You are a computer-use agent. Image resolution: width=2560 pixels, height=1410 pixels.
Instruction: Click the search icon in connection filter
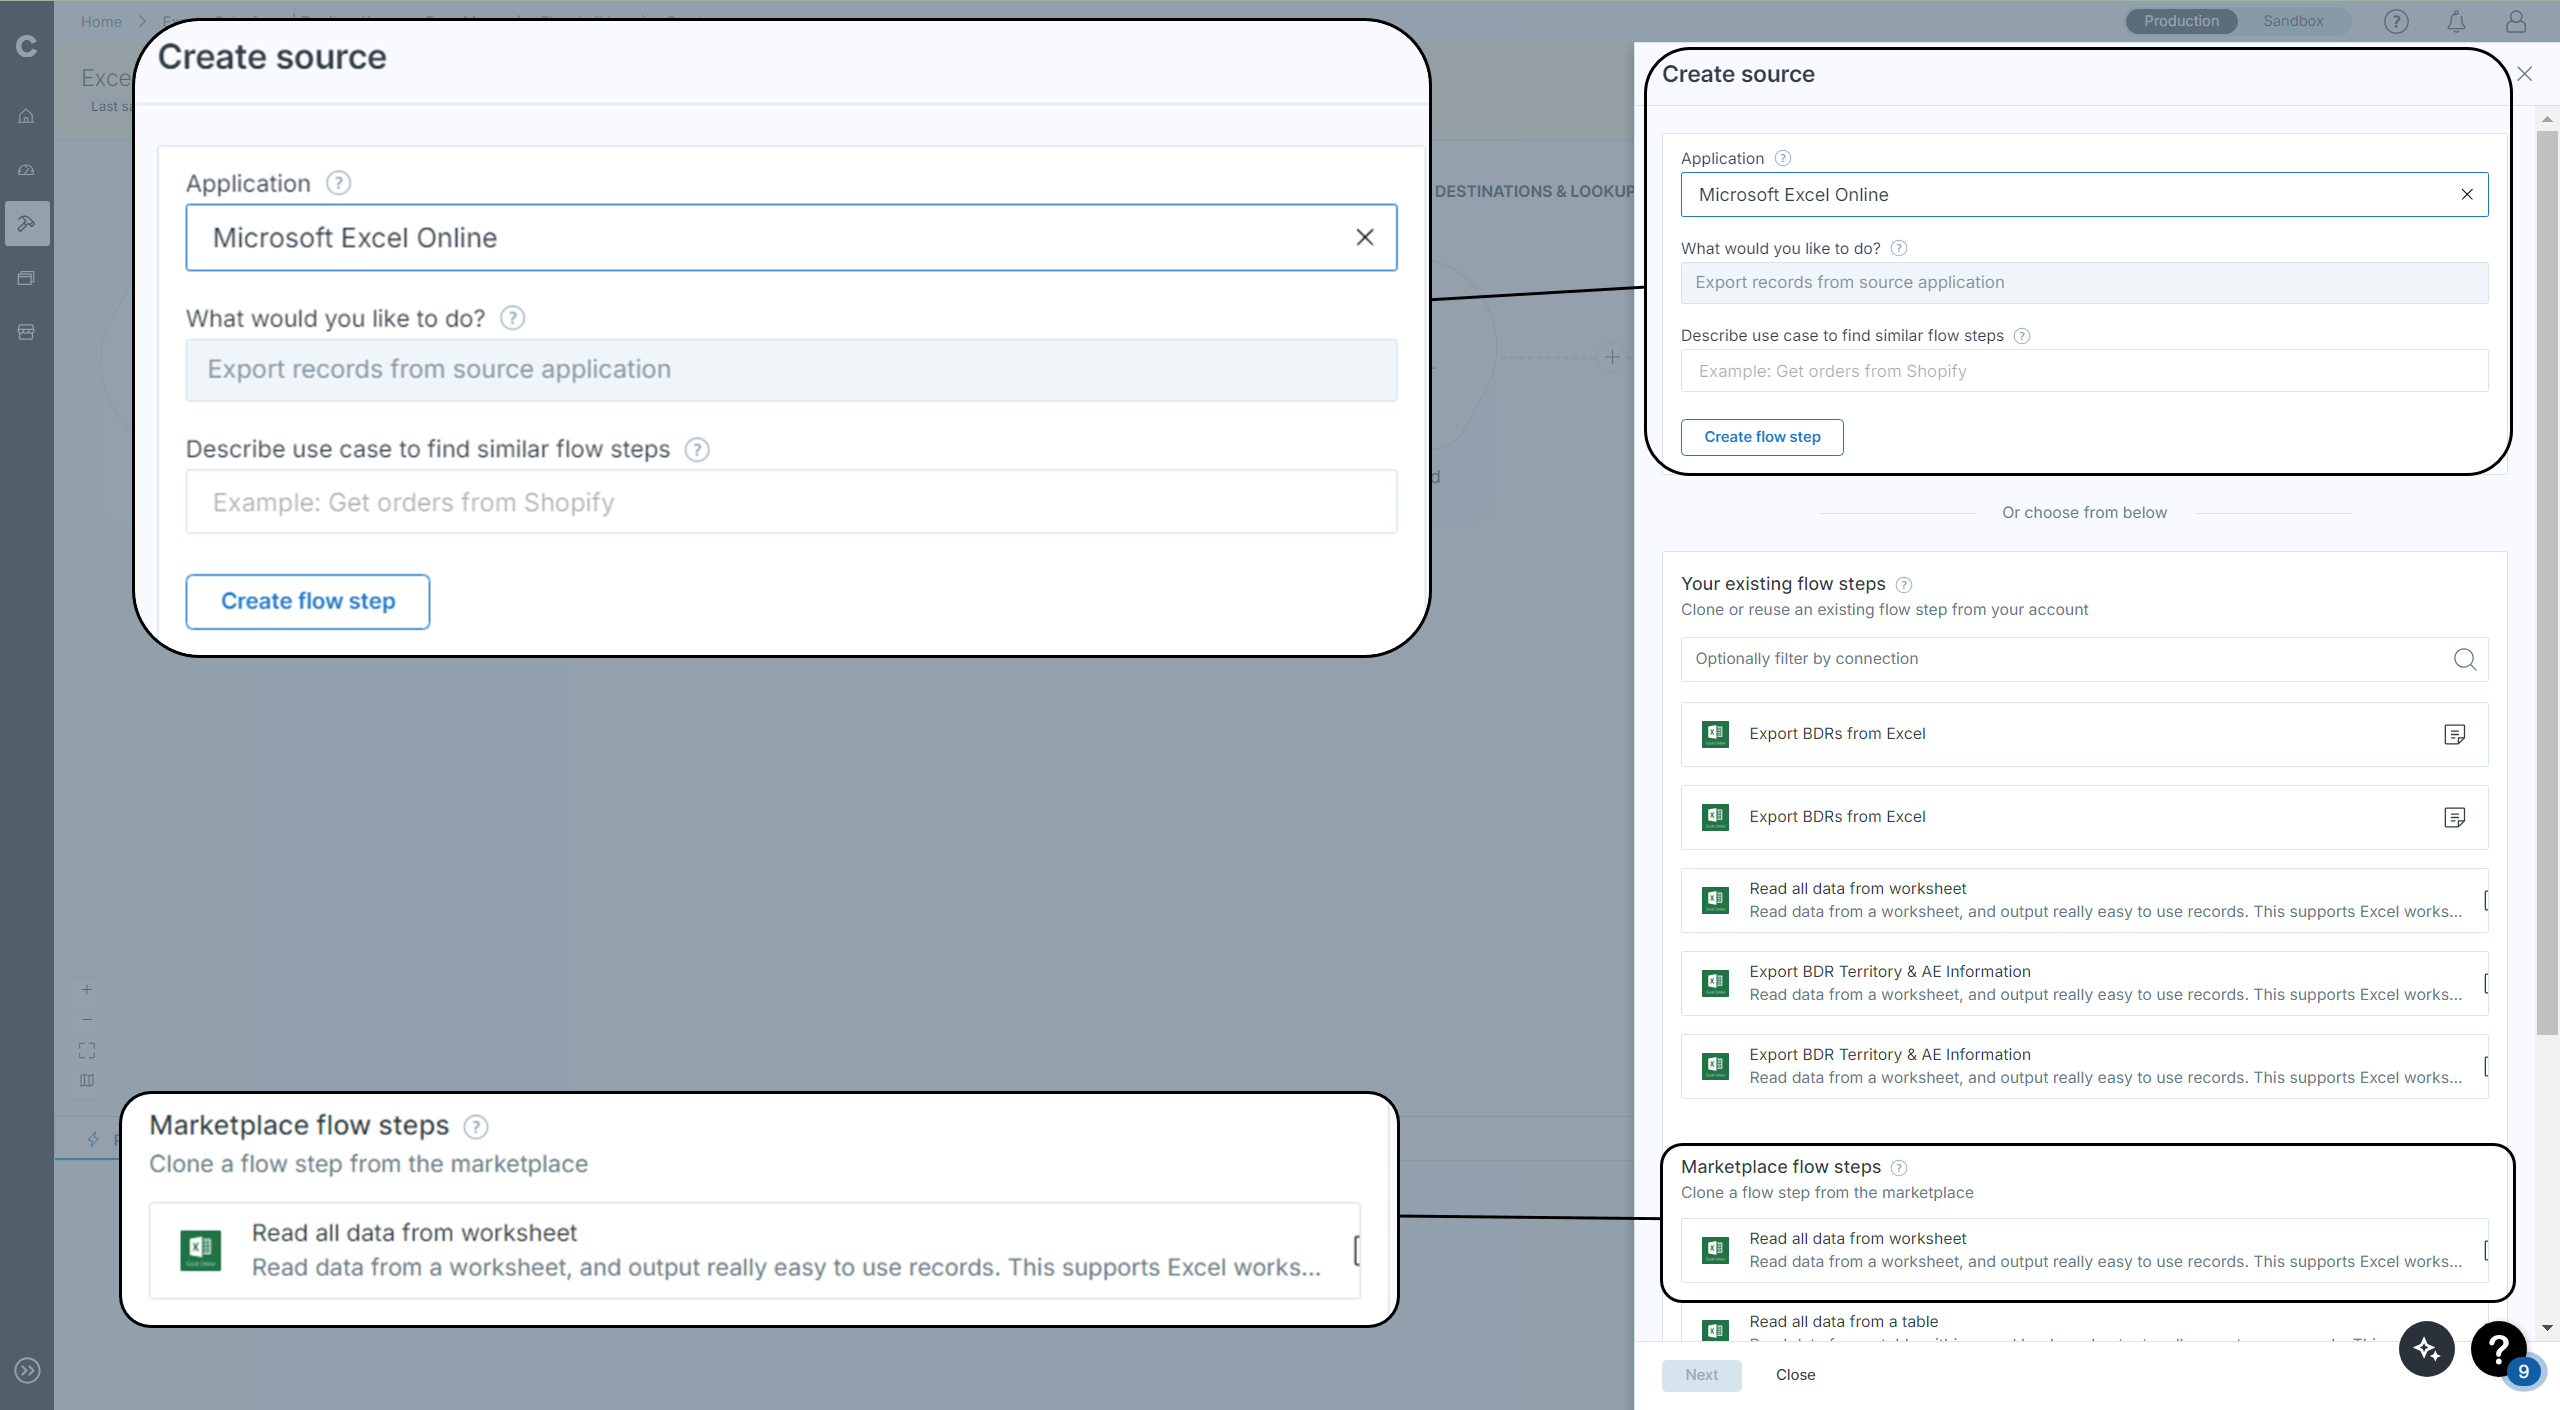click(x=2464, y=659)
